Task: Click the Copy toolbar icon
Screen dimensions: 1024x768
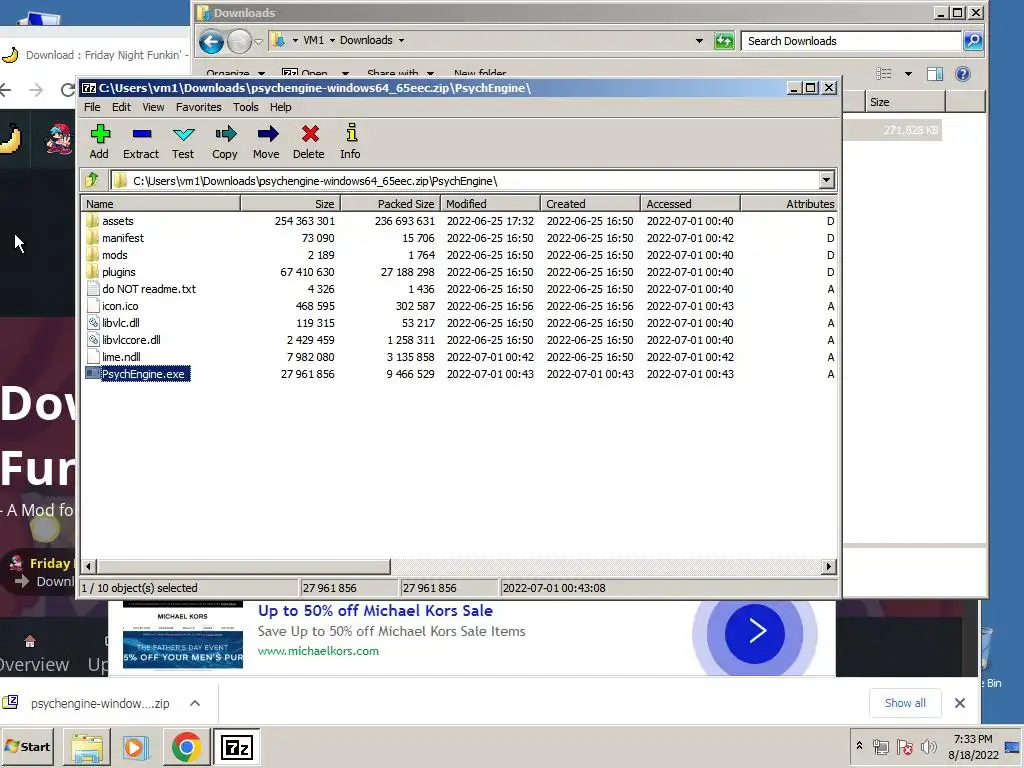Action: (x=225, y=141)
